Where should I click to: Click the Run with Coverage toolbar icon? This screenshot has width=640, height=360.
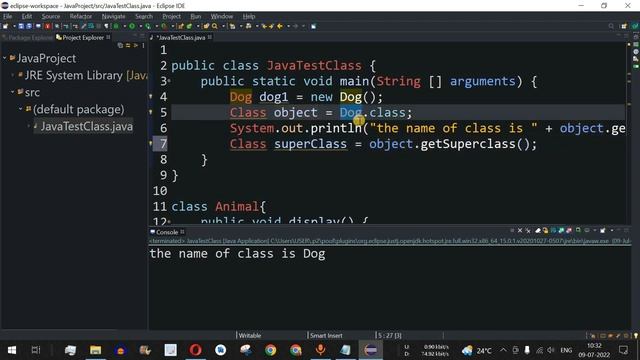tap(148, 26)
